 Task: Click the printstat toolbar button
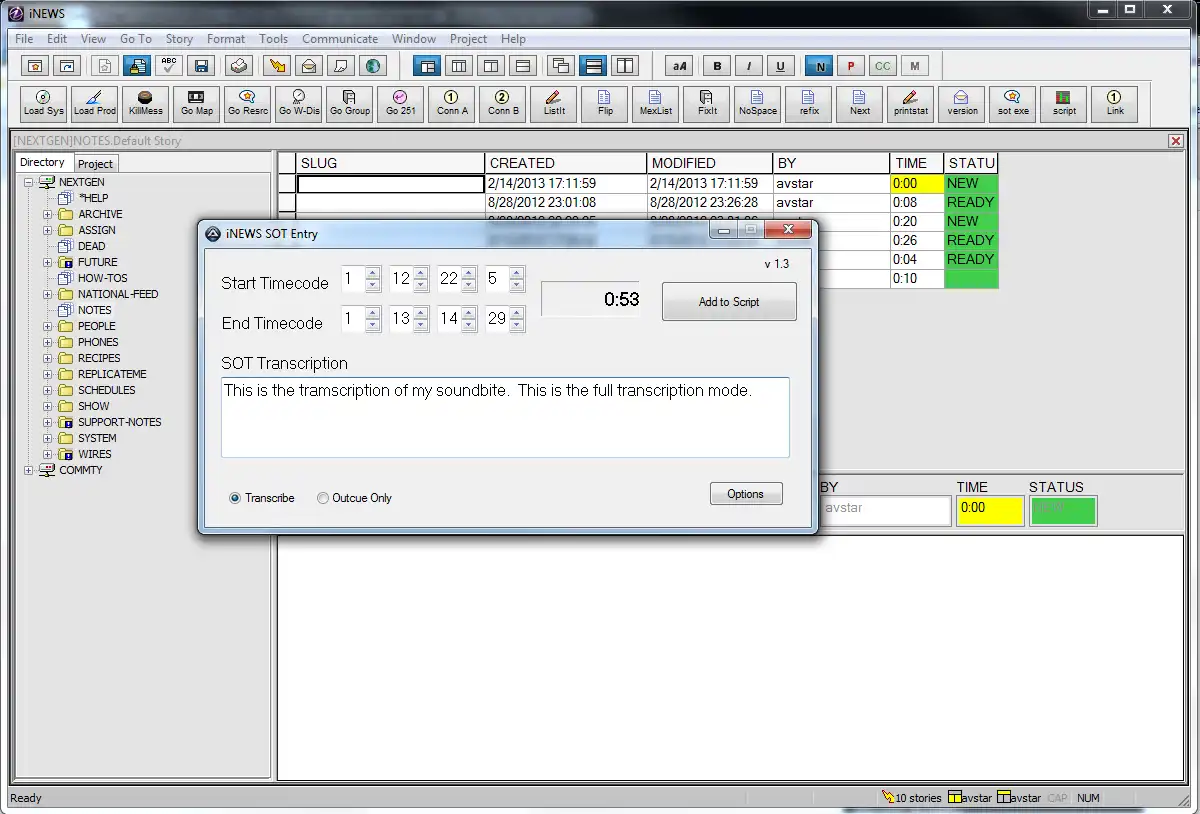[x=911, y=103]
